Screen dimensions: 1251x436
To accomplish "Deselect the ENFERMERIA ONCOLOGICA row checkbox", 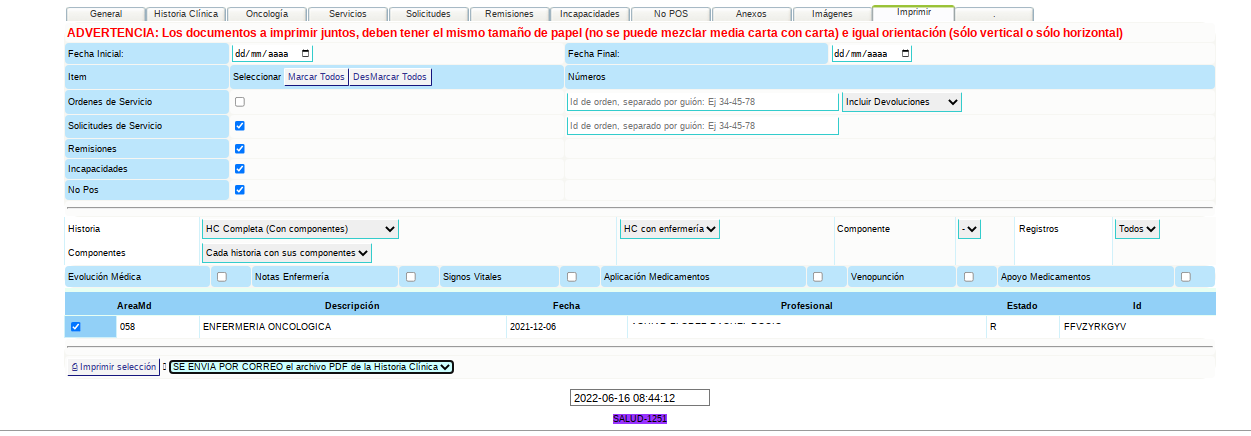I will [x=76, y=327].
